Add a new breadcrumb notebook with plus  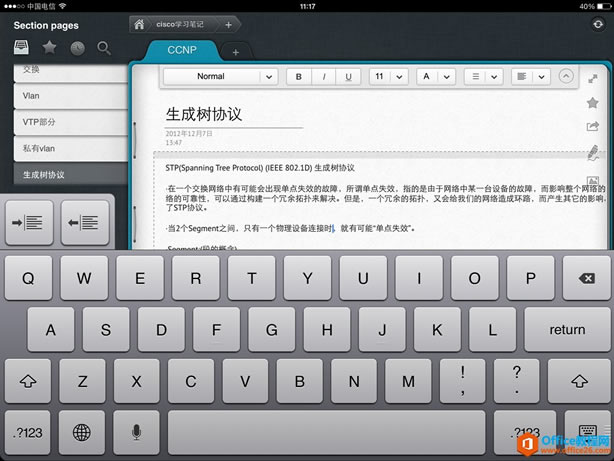coord(228,25)
